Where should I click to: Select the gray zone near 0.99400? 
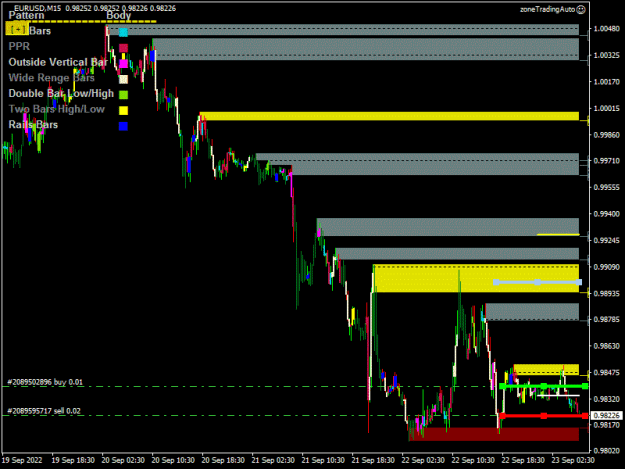[x=448, y=227]
